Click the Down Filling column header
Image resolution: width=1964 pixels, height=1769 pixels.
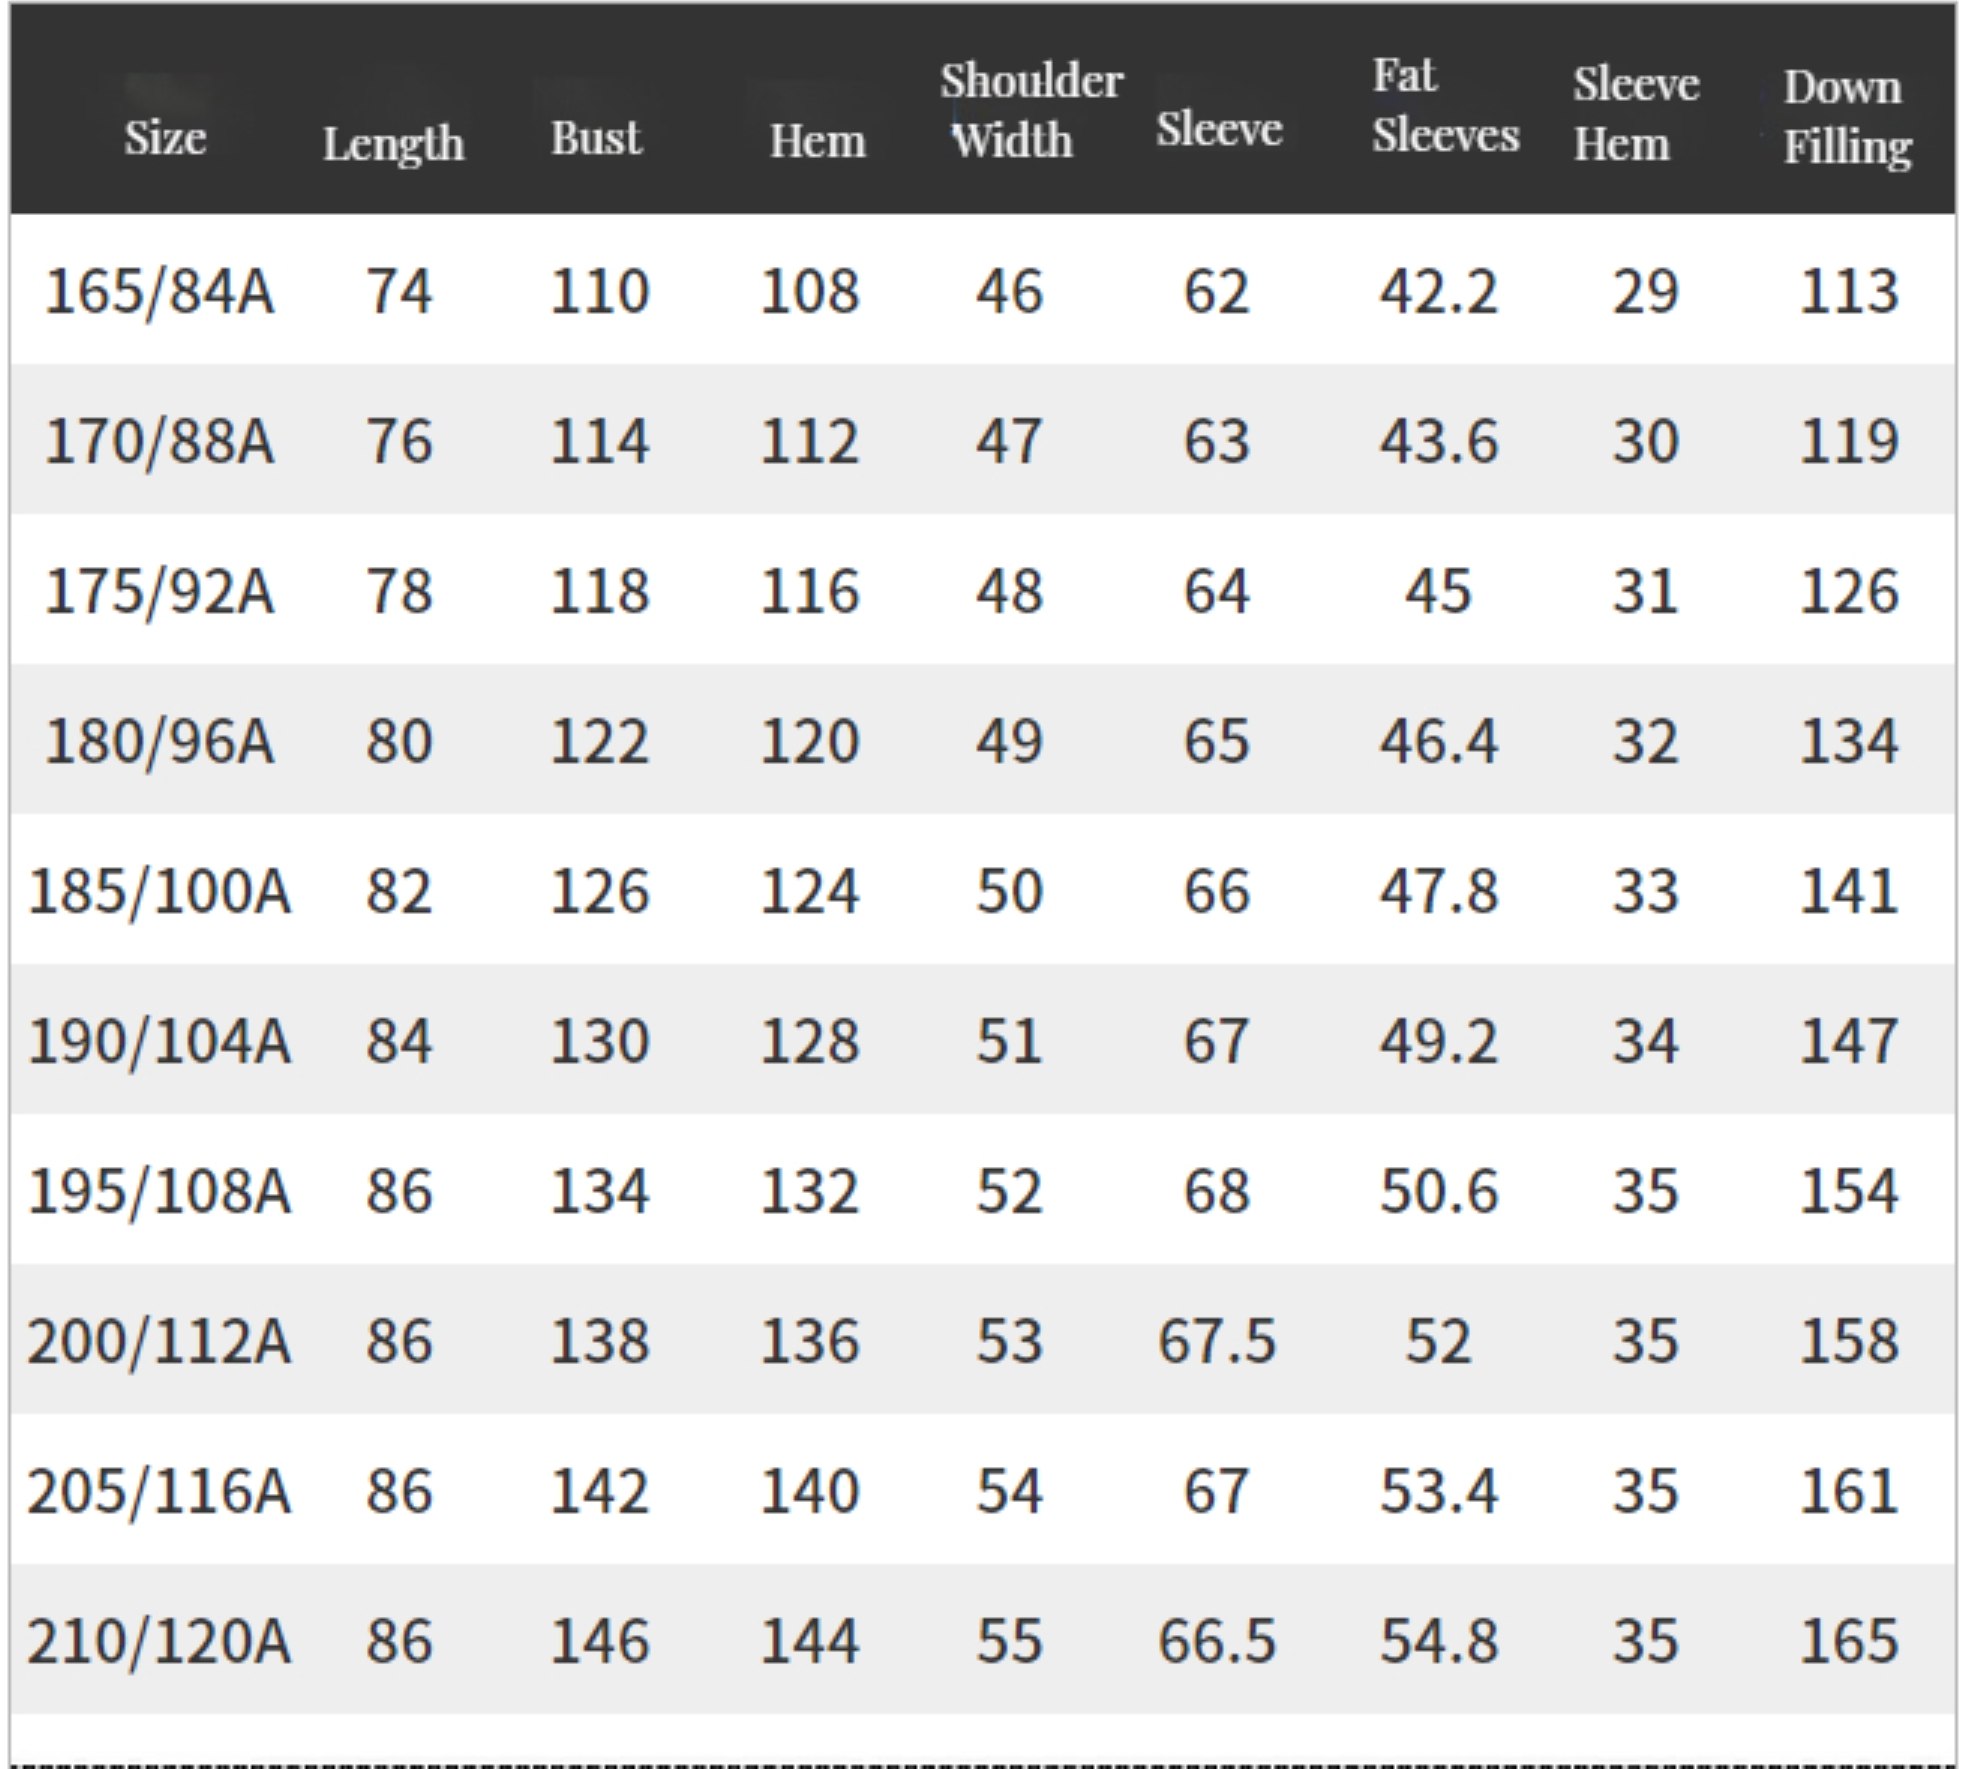pyautogui.click(x=1847, y=117)
